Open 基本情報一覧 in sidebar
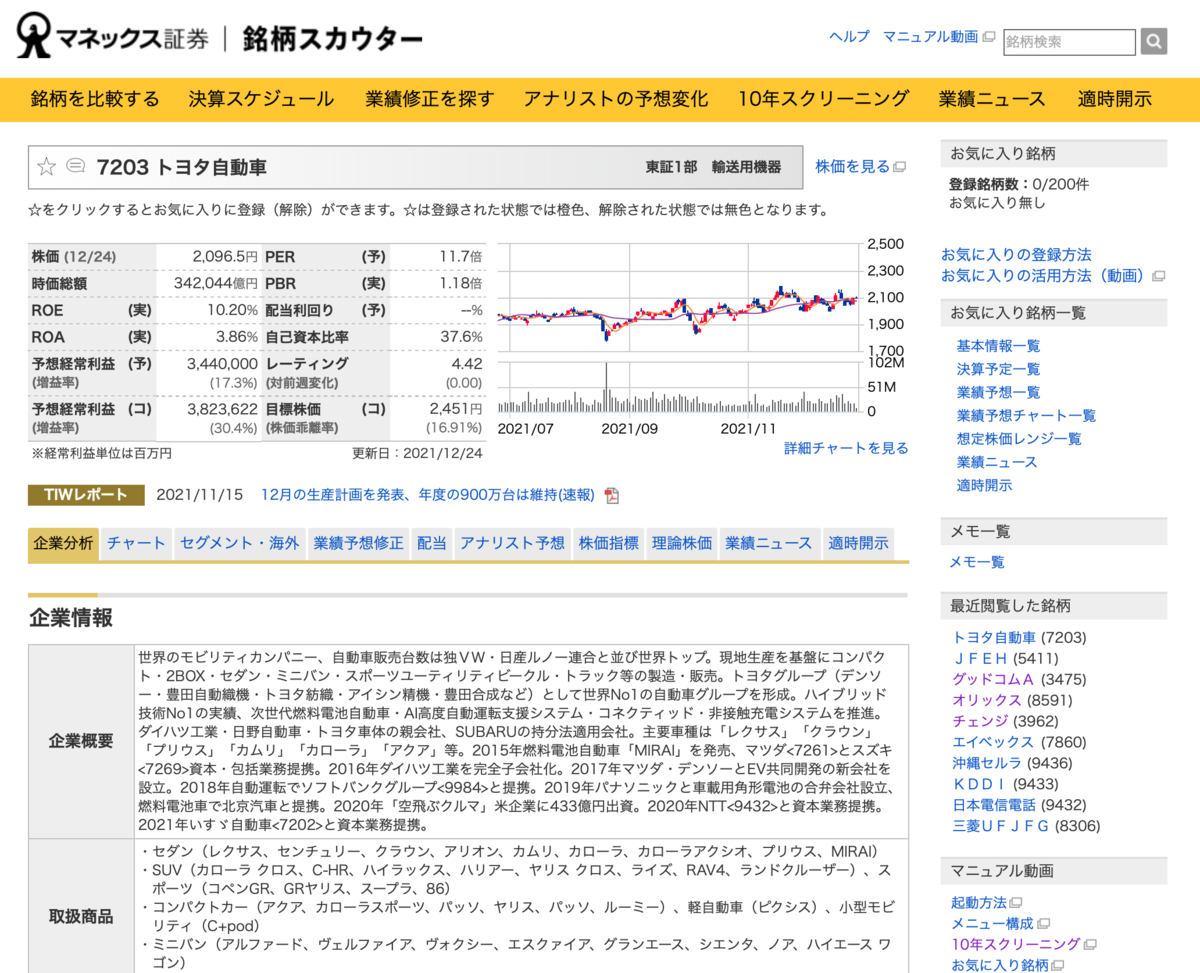 [998, 346]
